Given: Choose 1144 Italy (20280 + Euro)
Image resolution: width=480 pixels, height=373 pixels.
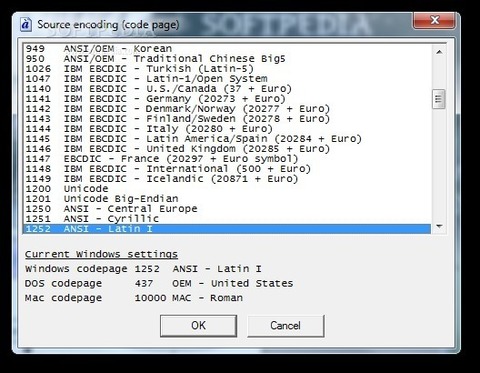Looking at the screenshot, I should pyautogui.click(x=227, y=129).
